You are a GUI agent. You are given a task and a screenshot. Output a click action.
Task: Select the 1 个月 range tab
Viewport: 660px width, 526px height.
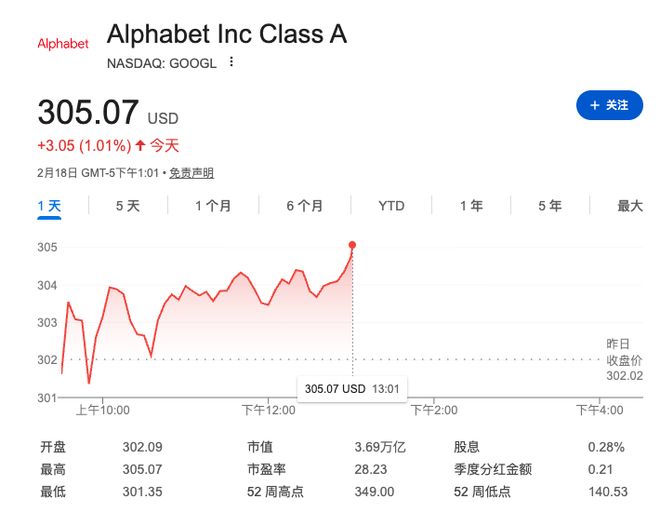(x=213, y=206)
